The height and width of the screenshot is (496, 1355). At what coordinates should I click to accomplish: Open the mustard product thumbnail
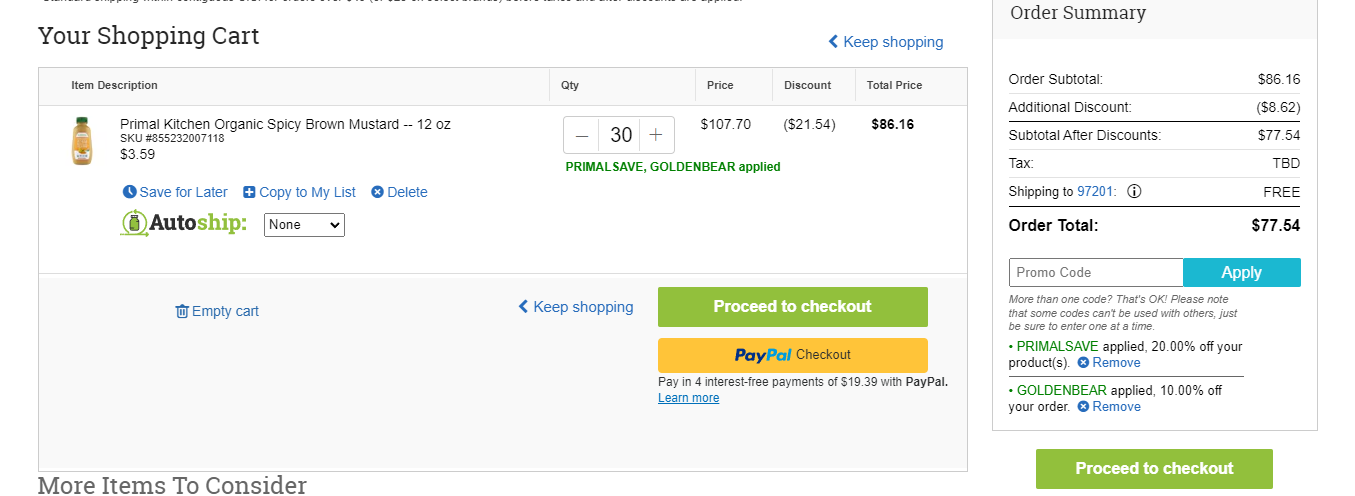tap(81, 141)
